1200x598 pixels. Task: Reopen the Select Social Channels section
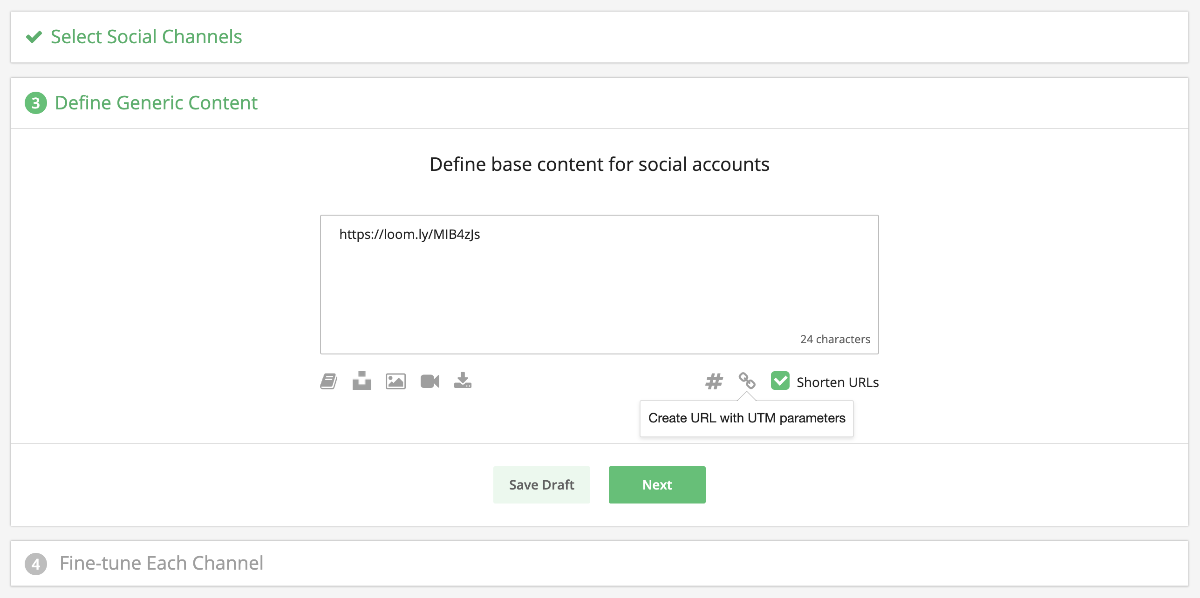coord(146,36)
